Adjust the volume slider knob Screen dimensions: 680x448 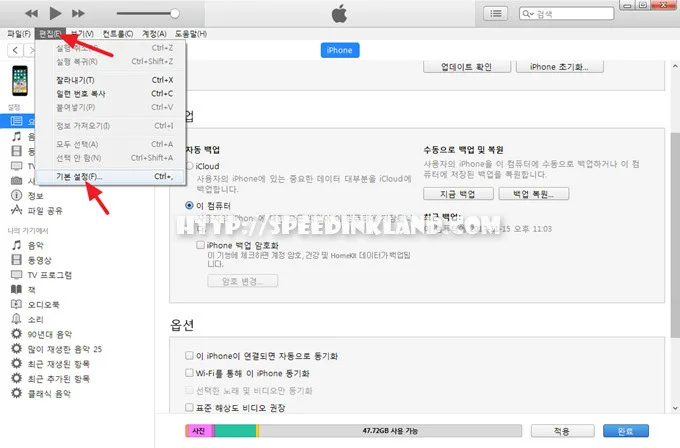175,13
